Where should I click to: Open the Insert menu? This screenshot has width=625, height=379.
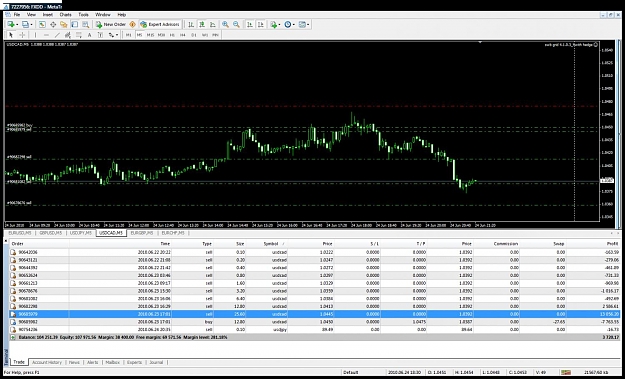[x=47, y=15]
